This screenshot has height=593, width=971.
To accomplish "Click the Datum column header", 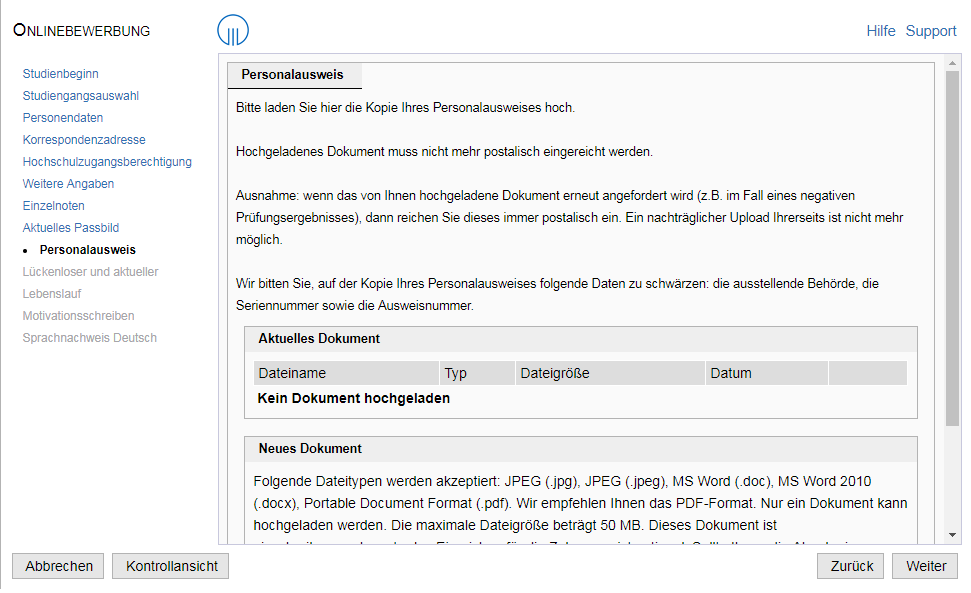I will click(767, 373).
